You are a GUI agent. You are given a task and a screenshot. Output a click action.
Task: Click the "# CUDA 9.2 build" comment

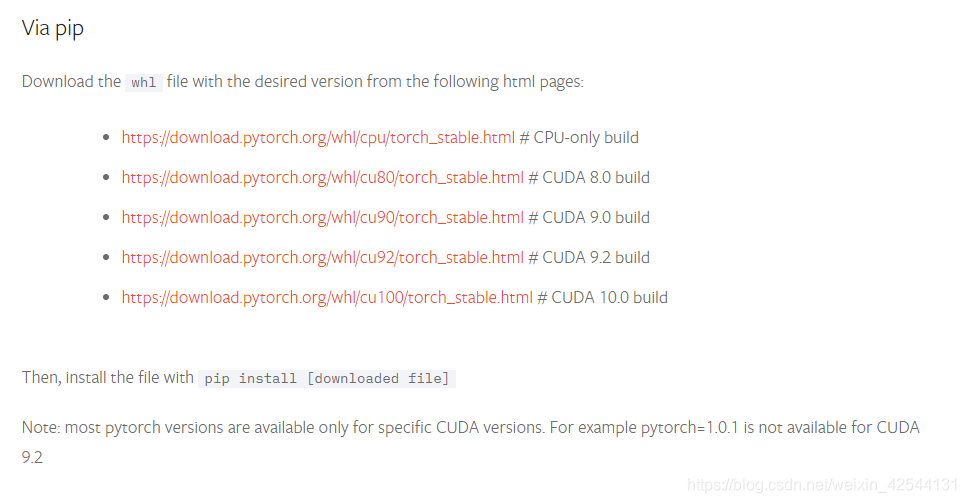click(589, 258)
